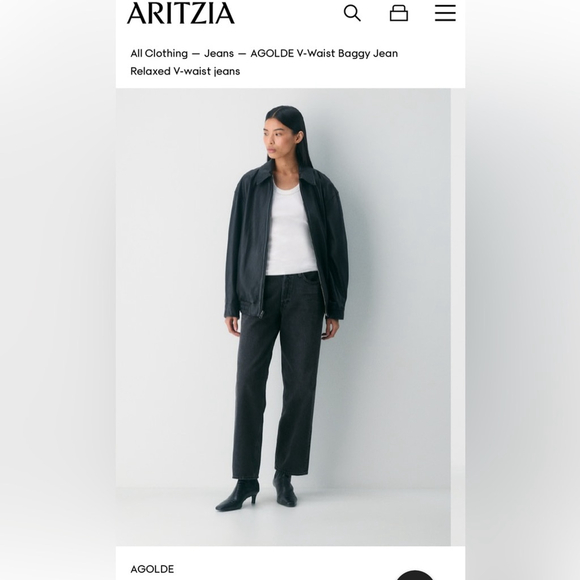Screen dimensions: 580x580
Task: Tap the black circular button at bottom right
Action: [x=415, y=575]
